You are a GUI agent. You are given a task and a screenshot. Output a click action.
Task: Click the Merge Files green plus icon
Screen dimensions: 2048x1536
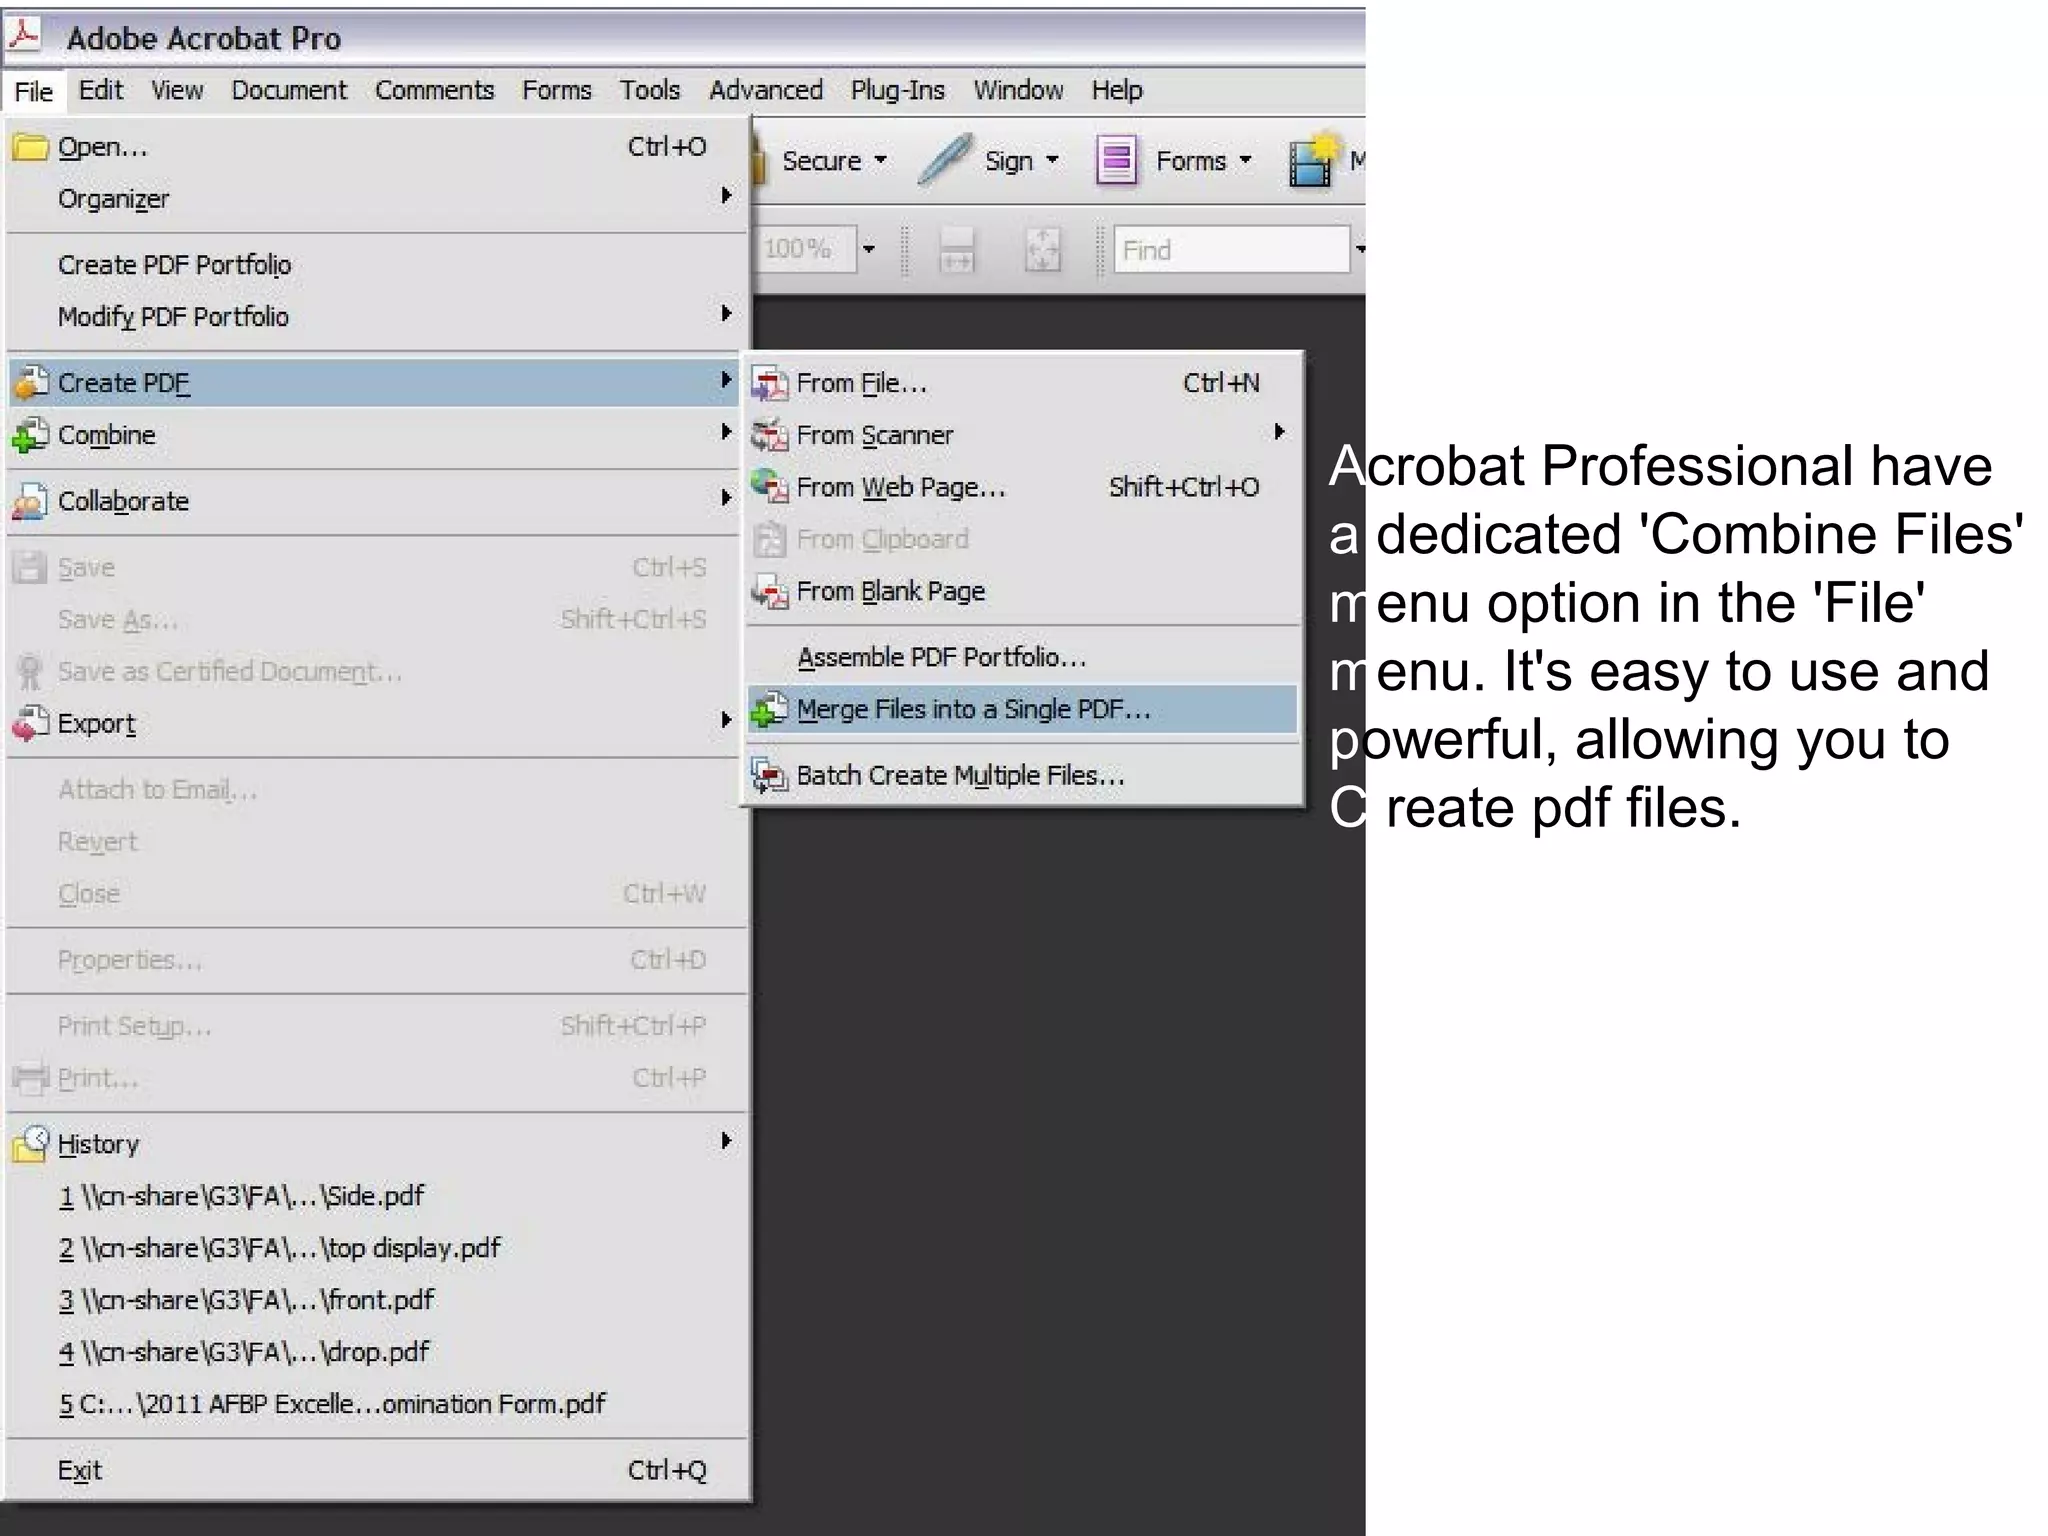pos(770,709)
